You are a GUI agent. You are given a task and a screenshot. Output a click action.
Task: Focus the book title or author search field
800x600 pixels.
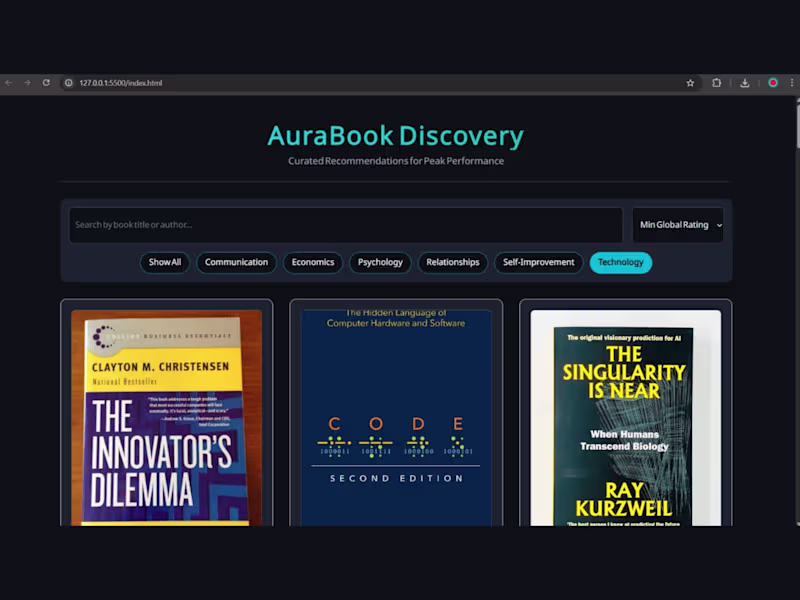[345, 225]
